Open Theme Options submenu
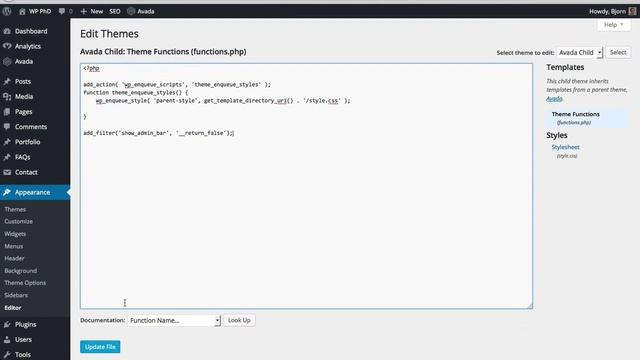 point(25,283)
